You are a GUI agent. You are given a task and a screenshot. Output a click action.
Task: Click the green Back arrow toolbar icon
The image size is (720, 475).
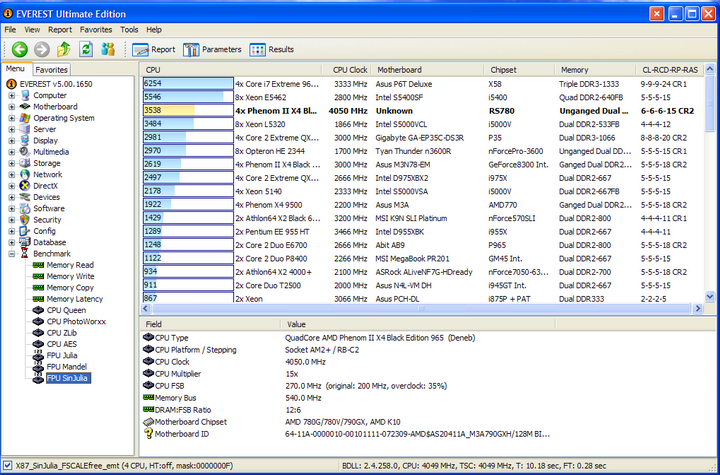point(20,49)
